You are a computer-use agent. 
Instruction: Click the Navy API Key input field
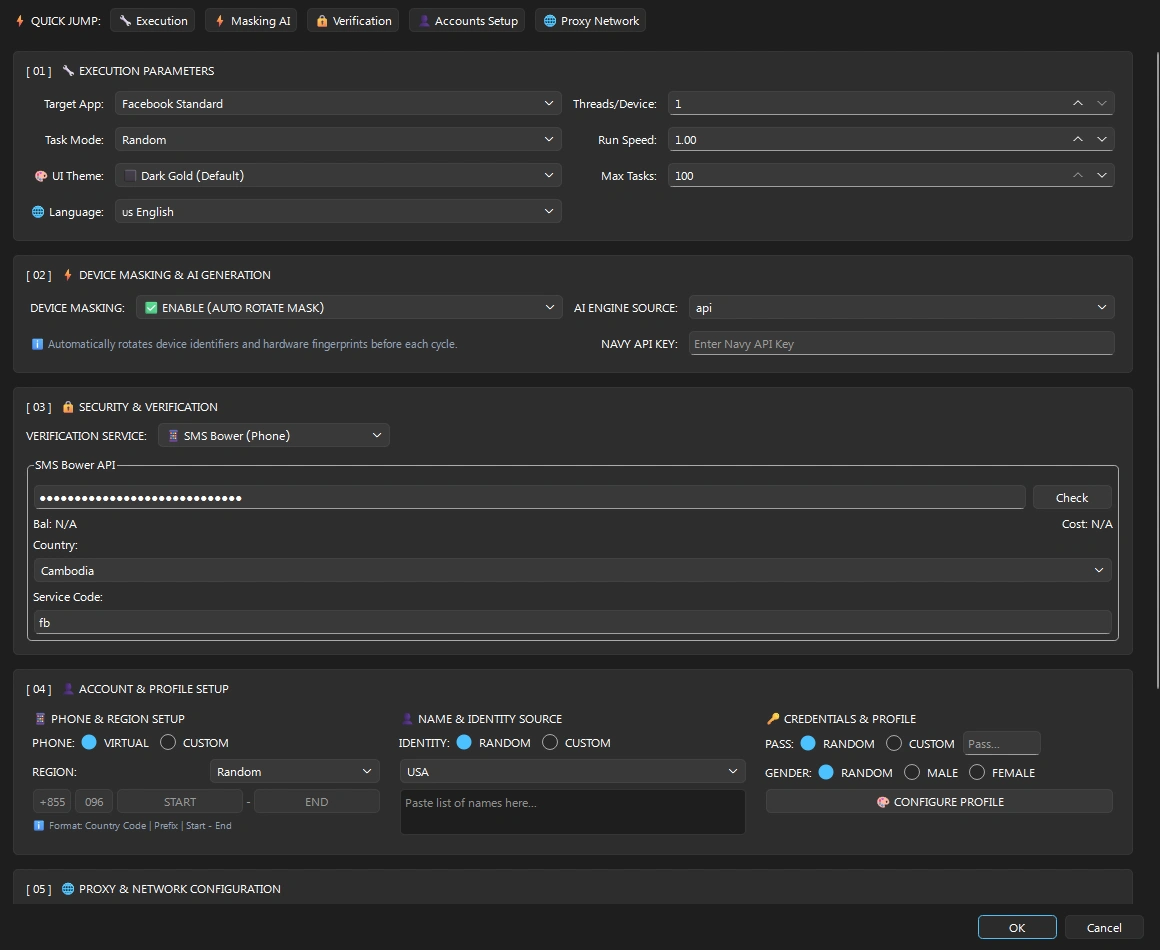[x=901, y=343]
